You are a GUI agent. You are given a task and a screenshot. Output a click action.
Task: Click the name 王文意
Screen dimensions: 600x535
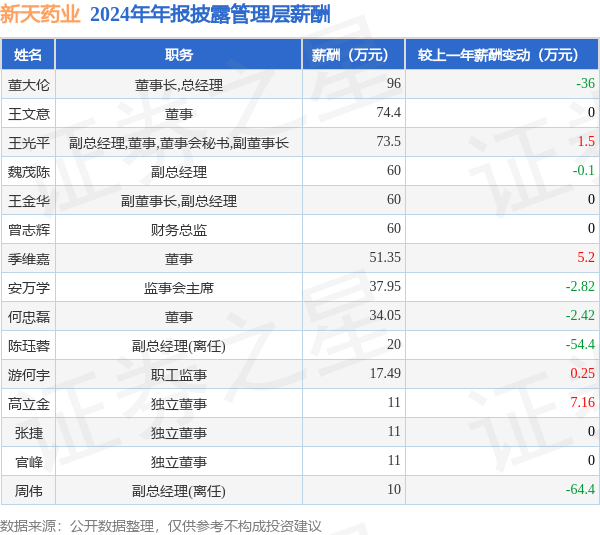tap(29, 114)
